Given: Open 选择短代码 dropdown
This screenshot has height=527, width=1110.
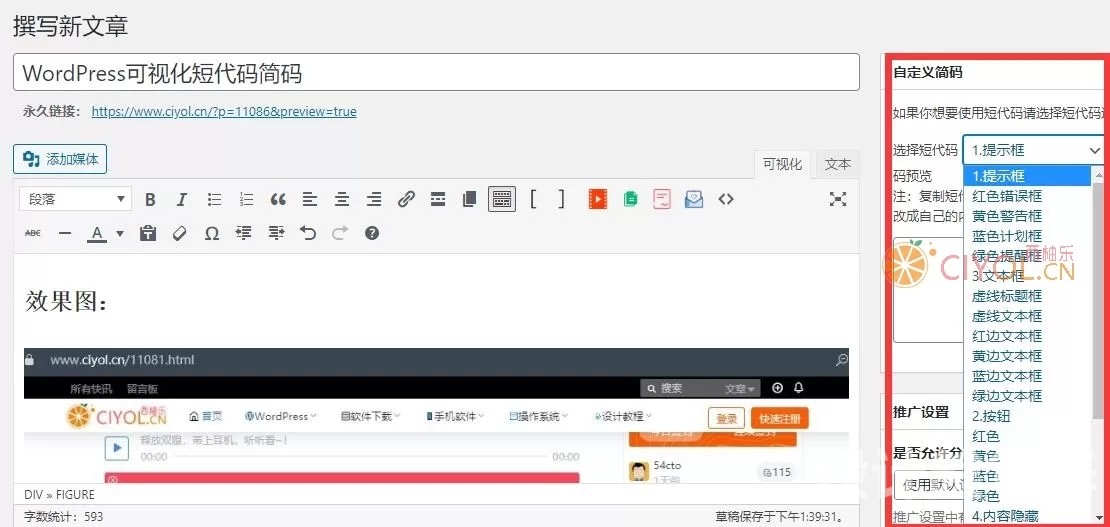Looking at the screenshot, I should click(x=1033, y=150).
